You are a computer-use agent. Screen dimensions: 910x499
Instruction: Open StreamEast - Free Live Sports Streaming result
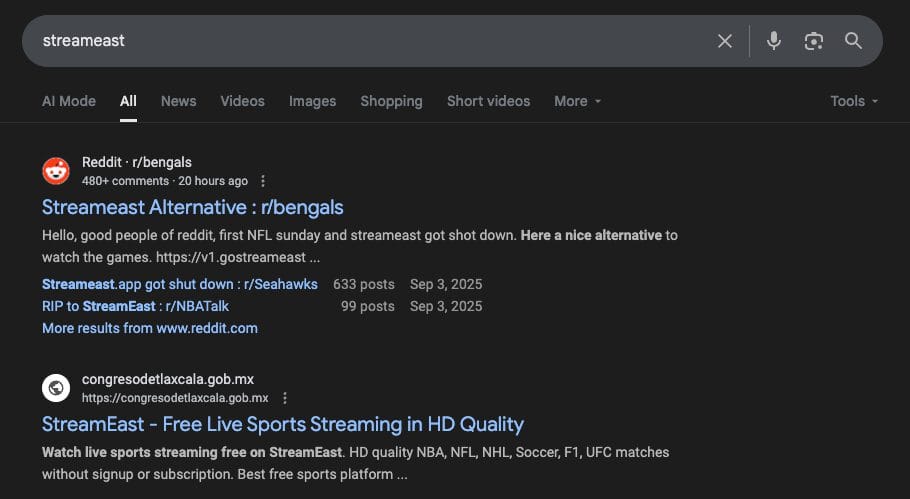pos(283,424)
